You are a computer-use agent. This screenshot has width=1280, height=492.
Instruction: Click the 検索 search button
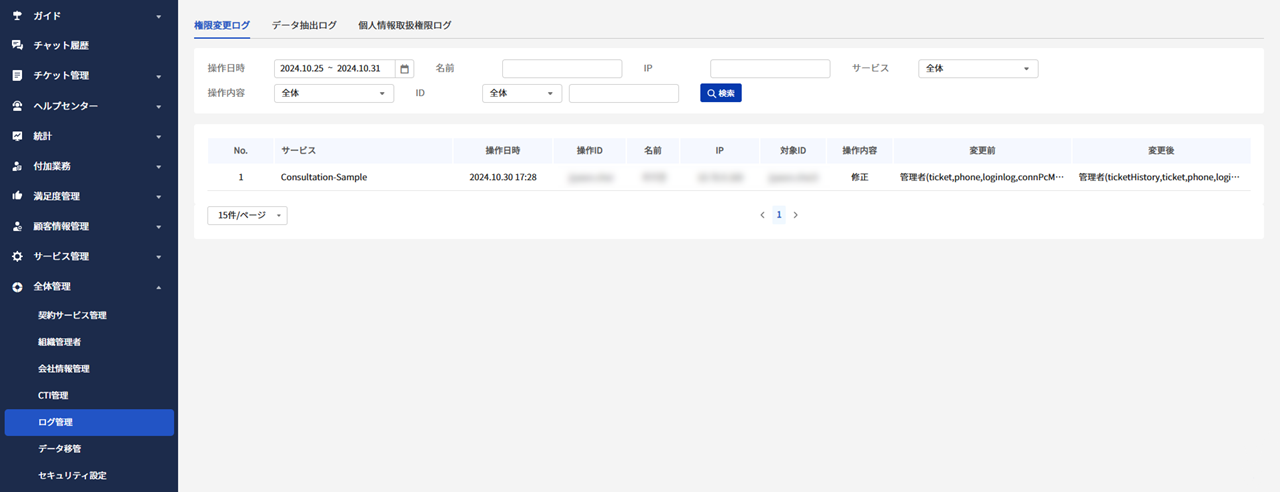(720, 93)
